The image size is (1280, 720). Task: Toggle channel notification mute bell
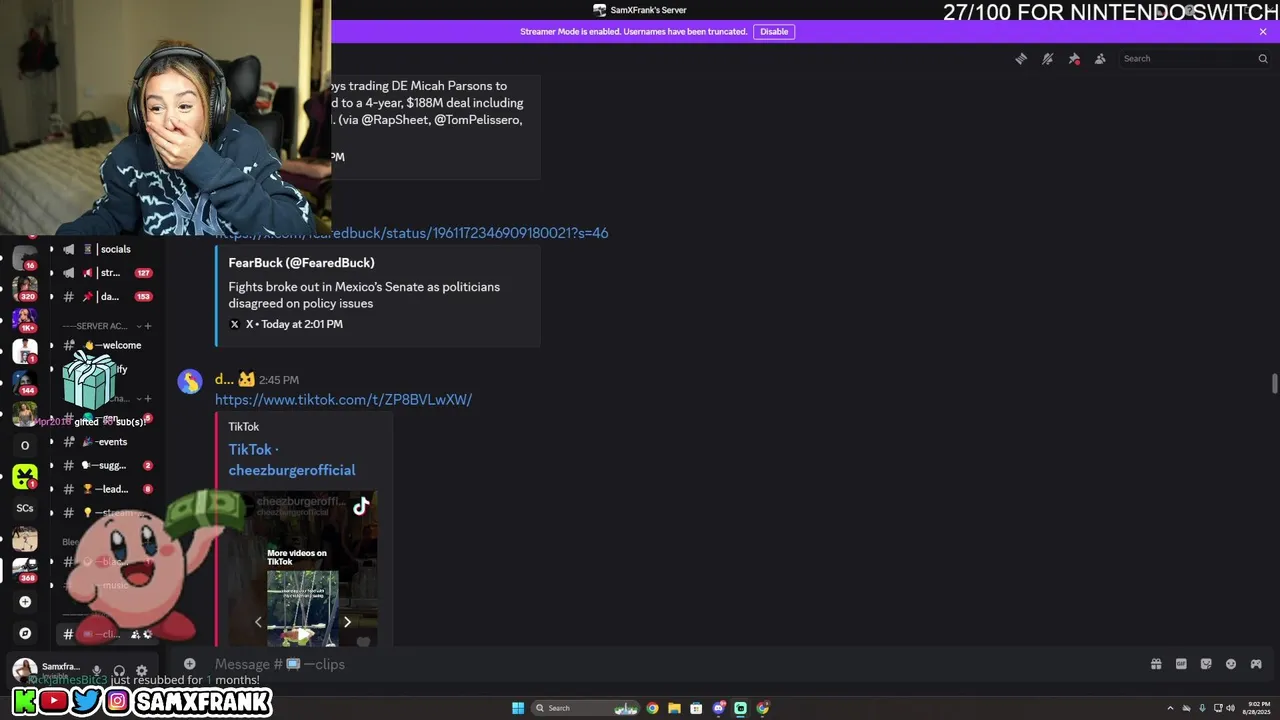[x=1047, y=59]
